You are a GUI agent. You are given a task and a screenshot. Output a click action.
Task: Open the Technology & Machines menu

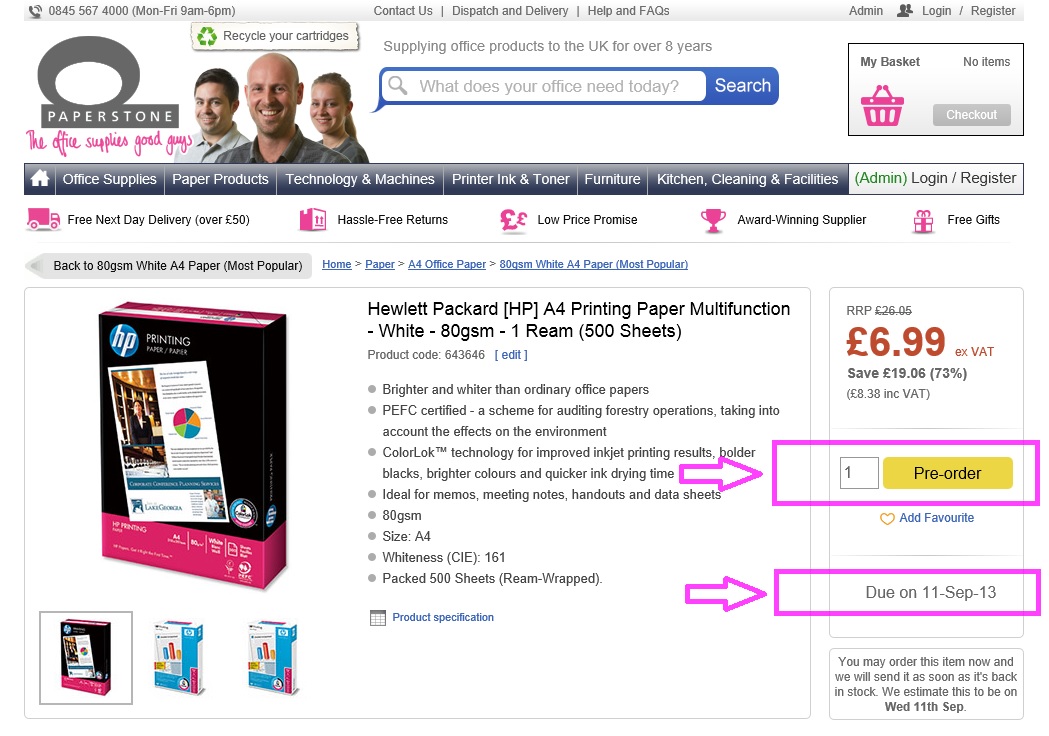(360, 179)
